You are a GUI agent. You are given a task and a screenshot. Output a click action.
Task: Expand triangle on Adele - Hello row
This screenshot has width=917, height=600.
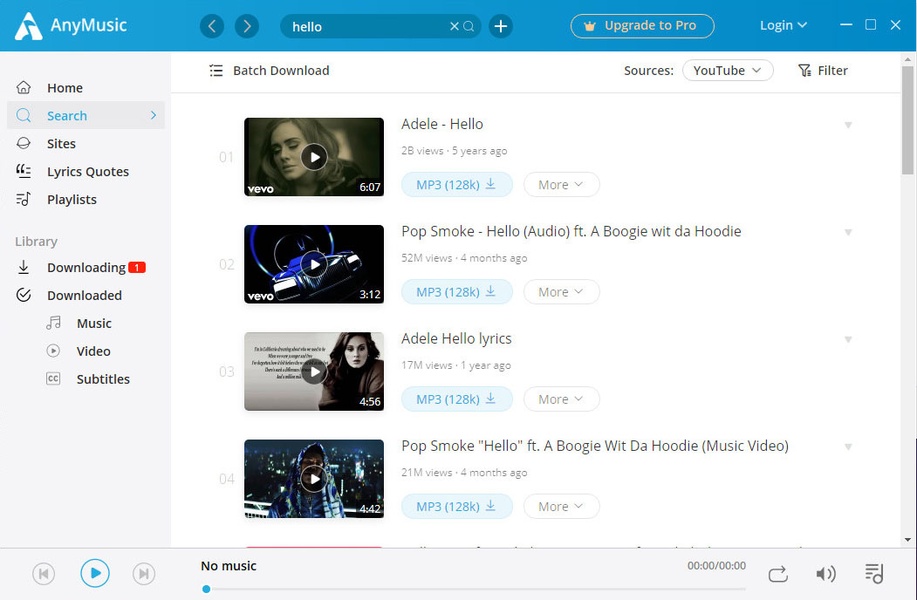[x=848, y=125]
